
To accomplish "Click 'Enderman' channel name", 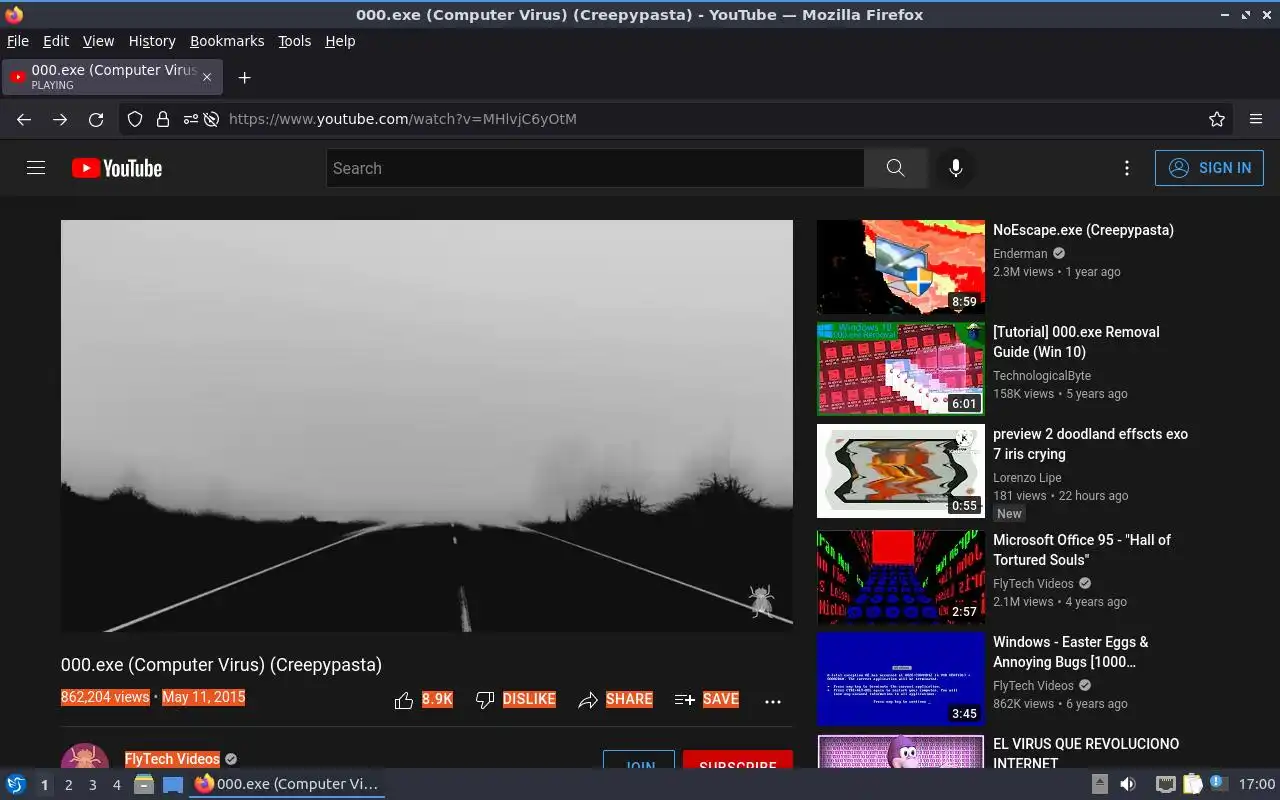I will click(1020, 254).
